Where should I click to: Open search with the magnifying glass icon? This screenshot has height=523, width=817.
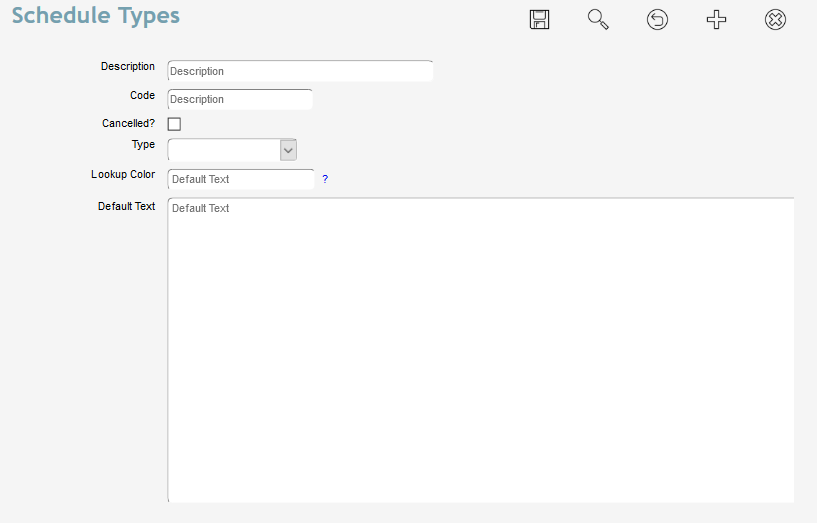click(598, 20)
